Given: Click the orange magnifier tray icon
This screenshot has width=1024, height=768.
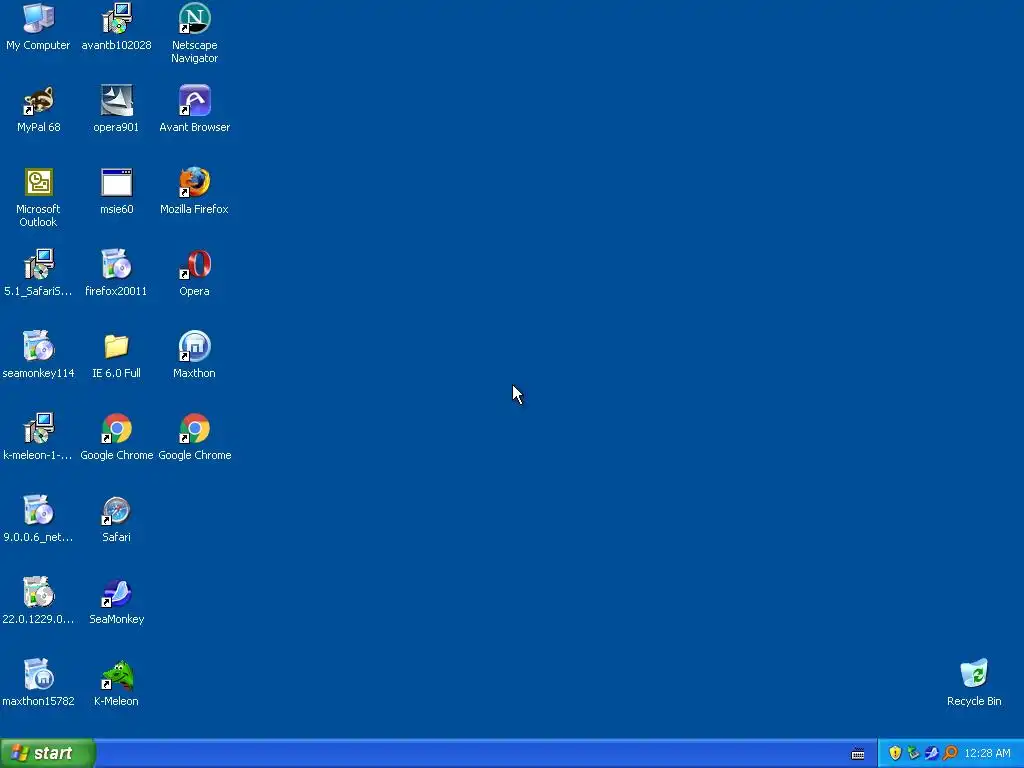Looking at the screenshot, I should coord(950,753).
